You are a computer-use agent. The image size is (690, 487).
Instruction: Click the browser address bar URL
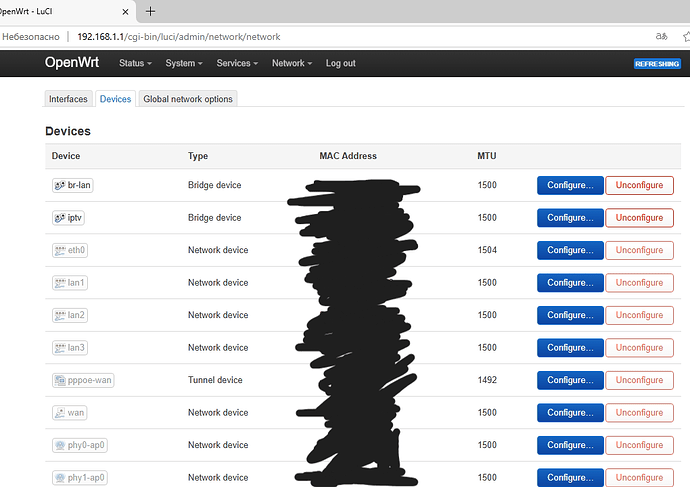click(x=179, y=37)
